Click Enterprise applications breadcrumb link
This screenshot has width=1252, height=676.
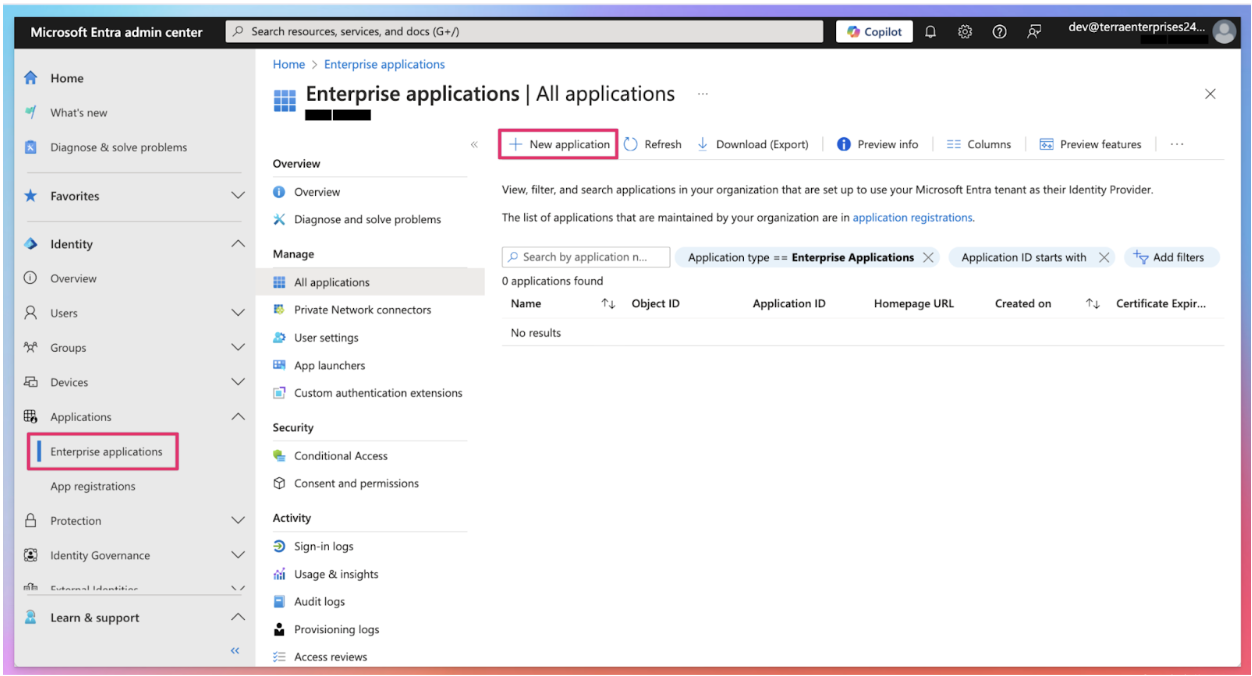tap(384, 64)
